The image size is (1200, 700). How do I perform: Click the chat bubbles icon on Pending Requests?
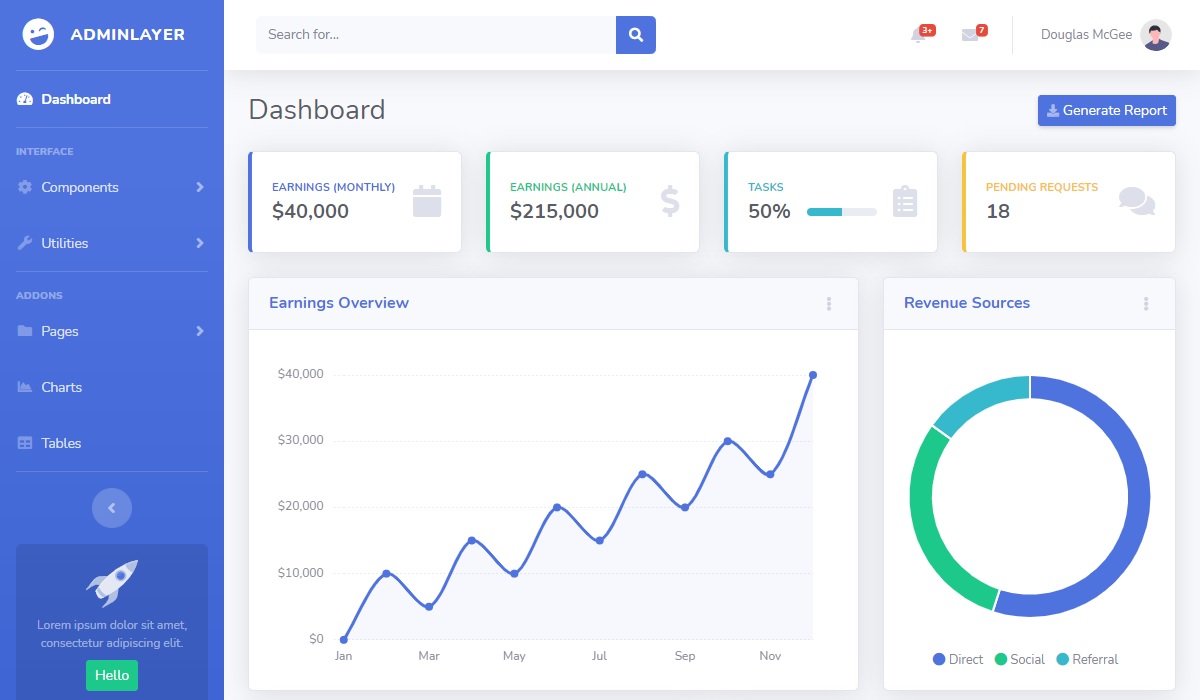[x=1137, y=201]
